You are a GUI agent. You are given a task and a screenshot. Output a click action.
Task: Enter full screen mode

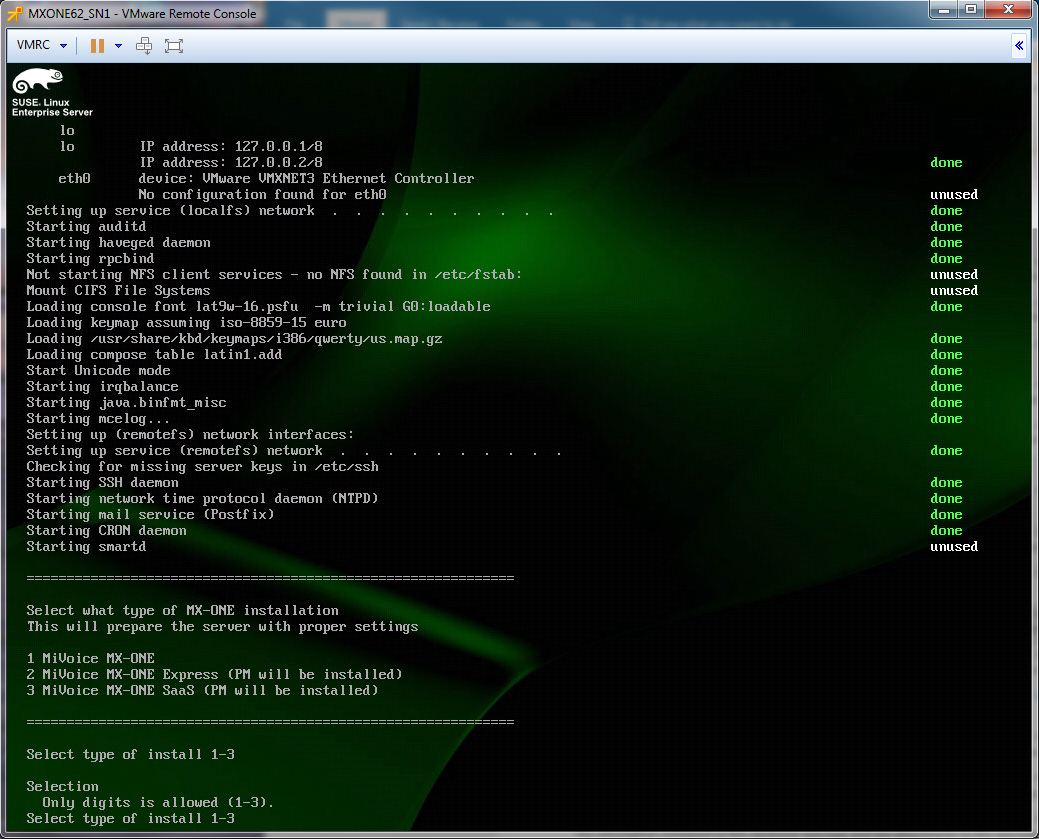[x=174, y=46]
